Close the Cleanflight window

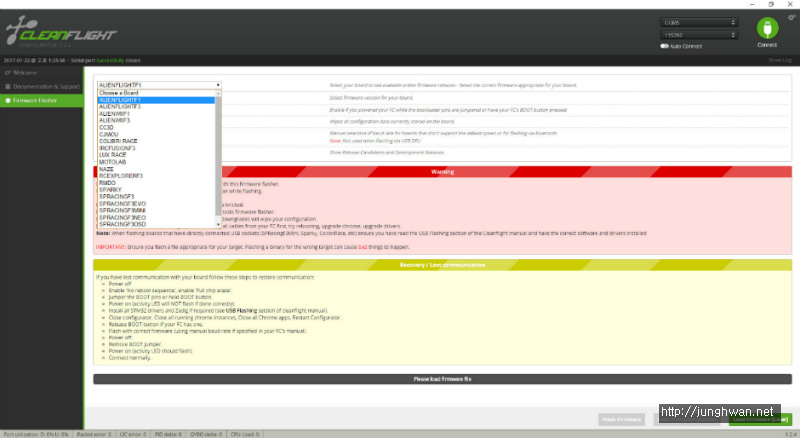tap(790, 4)
